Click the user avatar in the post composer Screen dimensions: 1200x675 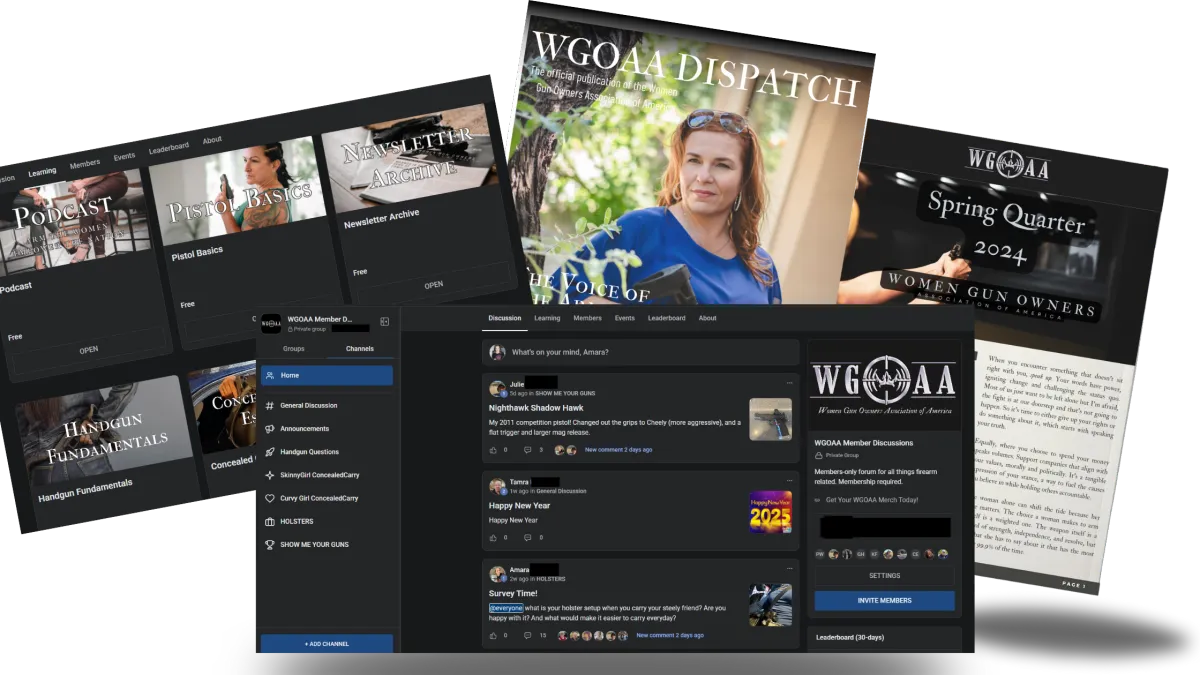[x=498, y=352]
